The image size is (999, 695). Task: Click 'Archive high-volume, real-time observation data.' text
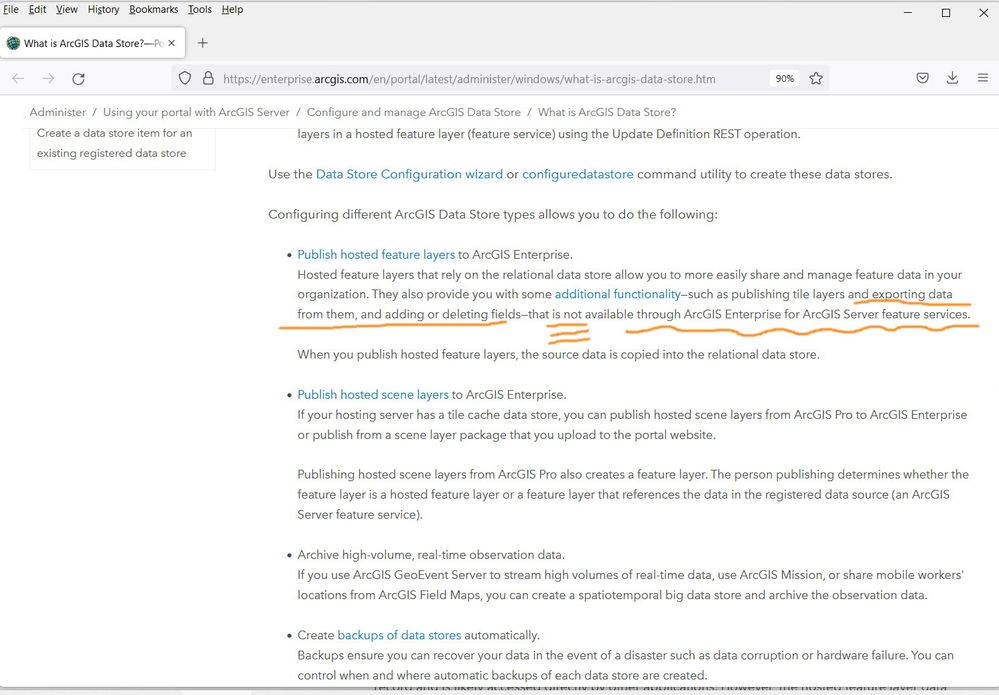[431, 555]
